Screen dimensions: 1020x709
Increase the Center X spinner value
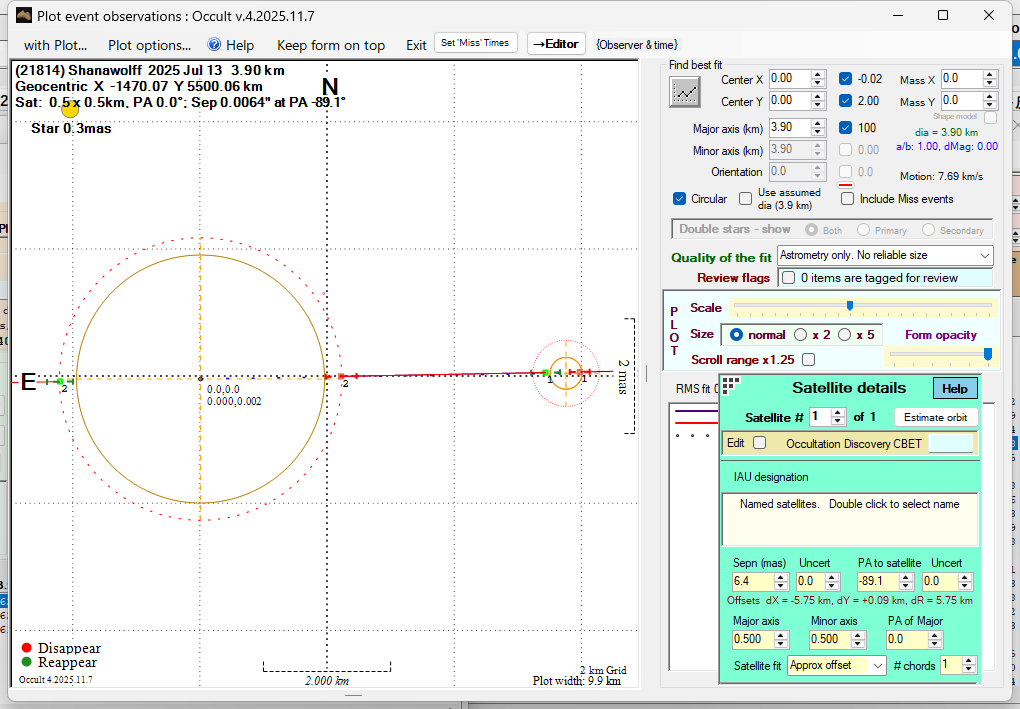pos(818,75)
